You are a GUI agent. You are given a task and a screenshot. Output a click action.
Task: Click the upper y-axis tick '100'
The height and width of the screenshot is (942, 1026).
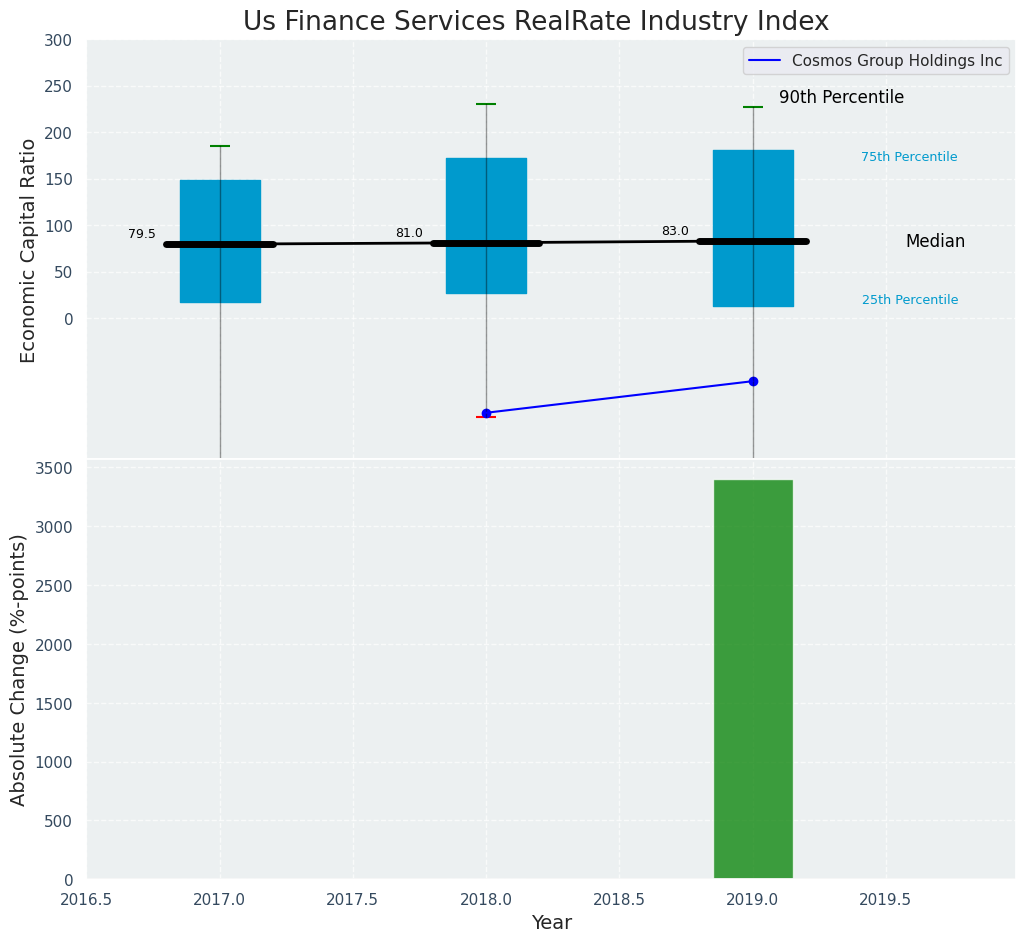click(57, 226)
